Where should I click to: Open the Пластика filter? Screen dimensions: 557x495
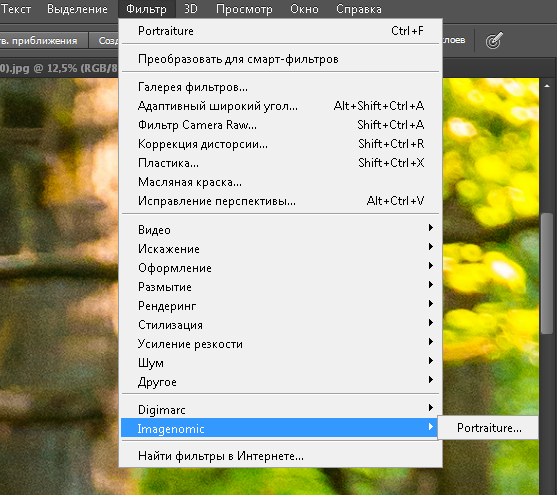[281, 163]
